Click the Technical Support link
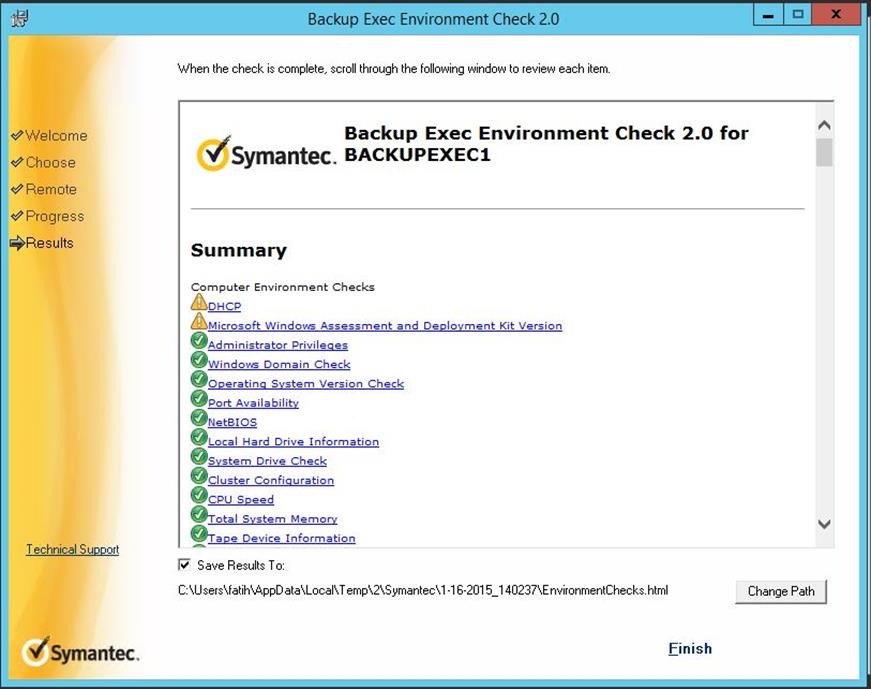 point(73,550)
